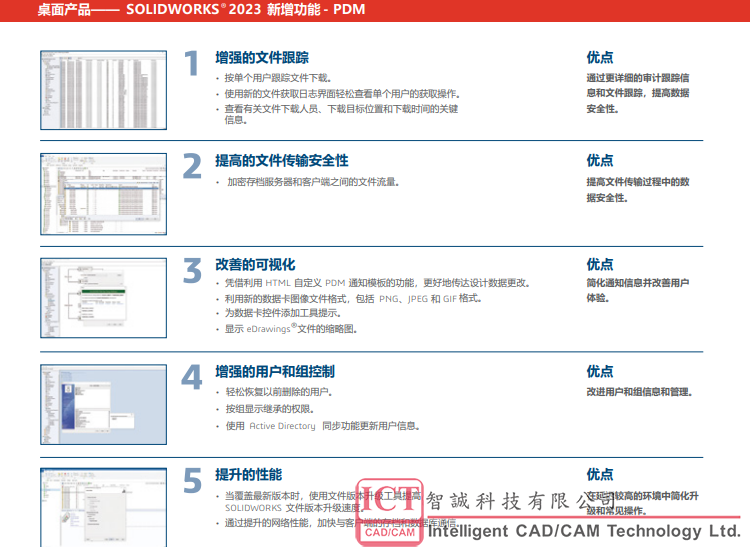
Task: Click the bullet 按组显示继承的权限
Action: click(270, 409)
